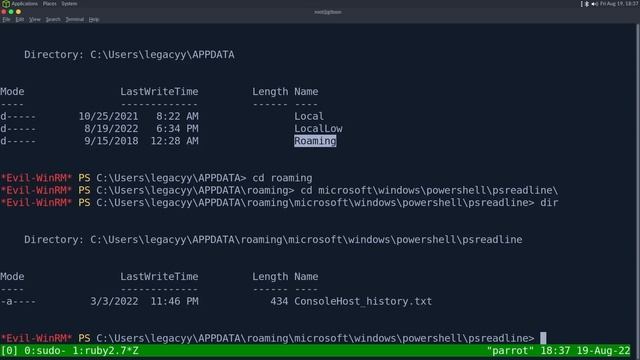Image resolution: width=640 pixels, height=360 pixels.
Task: Click the terminal cursor at last prompt
Action: (543, 338)
